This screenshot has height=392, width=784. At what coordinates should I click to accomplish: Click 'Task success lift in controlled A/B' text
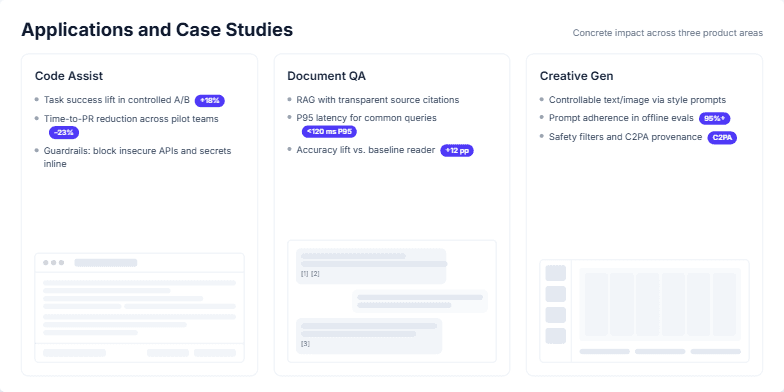[x=117, y=100]
